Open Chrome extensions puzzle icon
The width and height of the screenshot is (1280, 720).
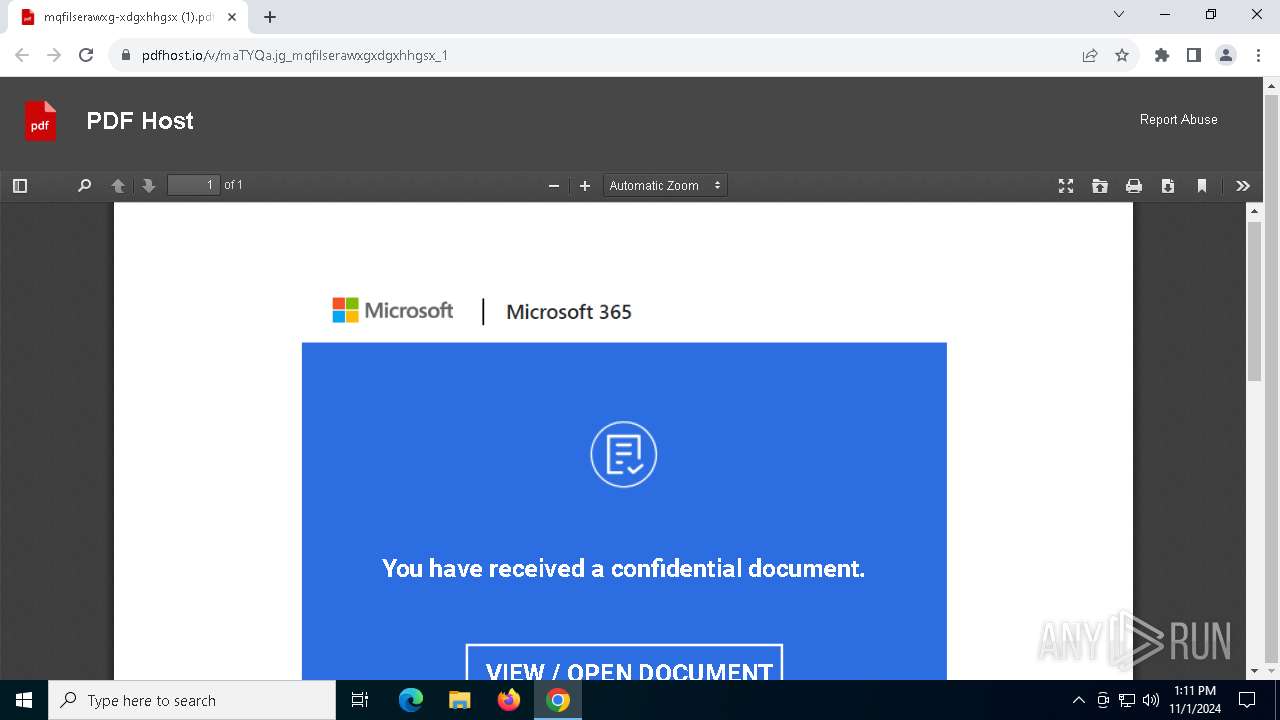1162,55
